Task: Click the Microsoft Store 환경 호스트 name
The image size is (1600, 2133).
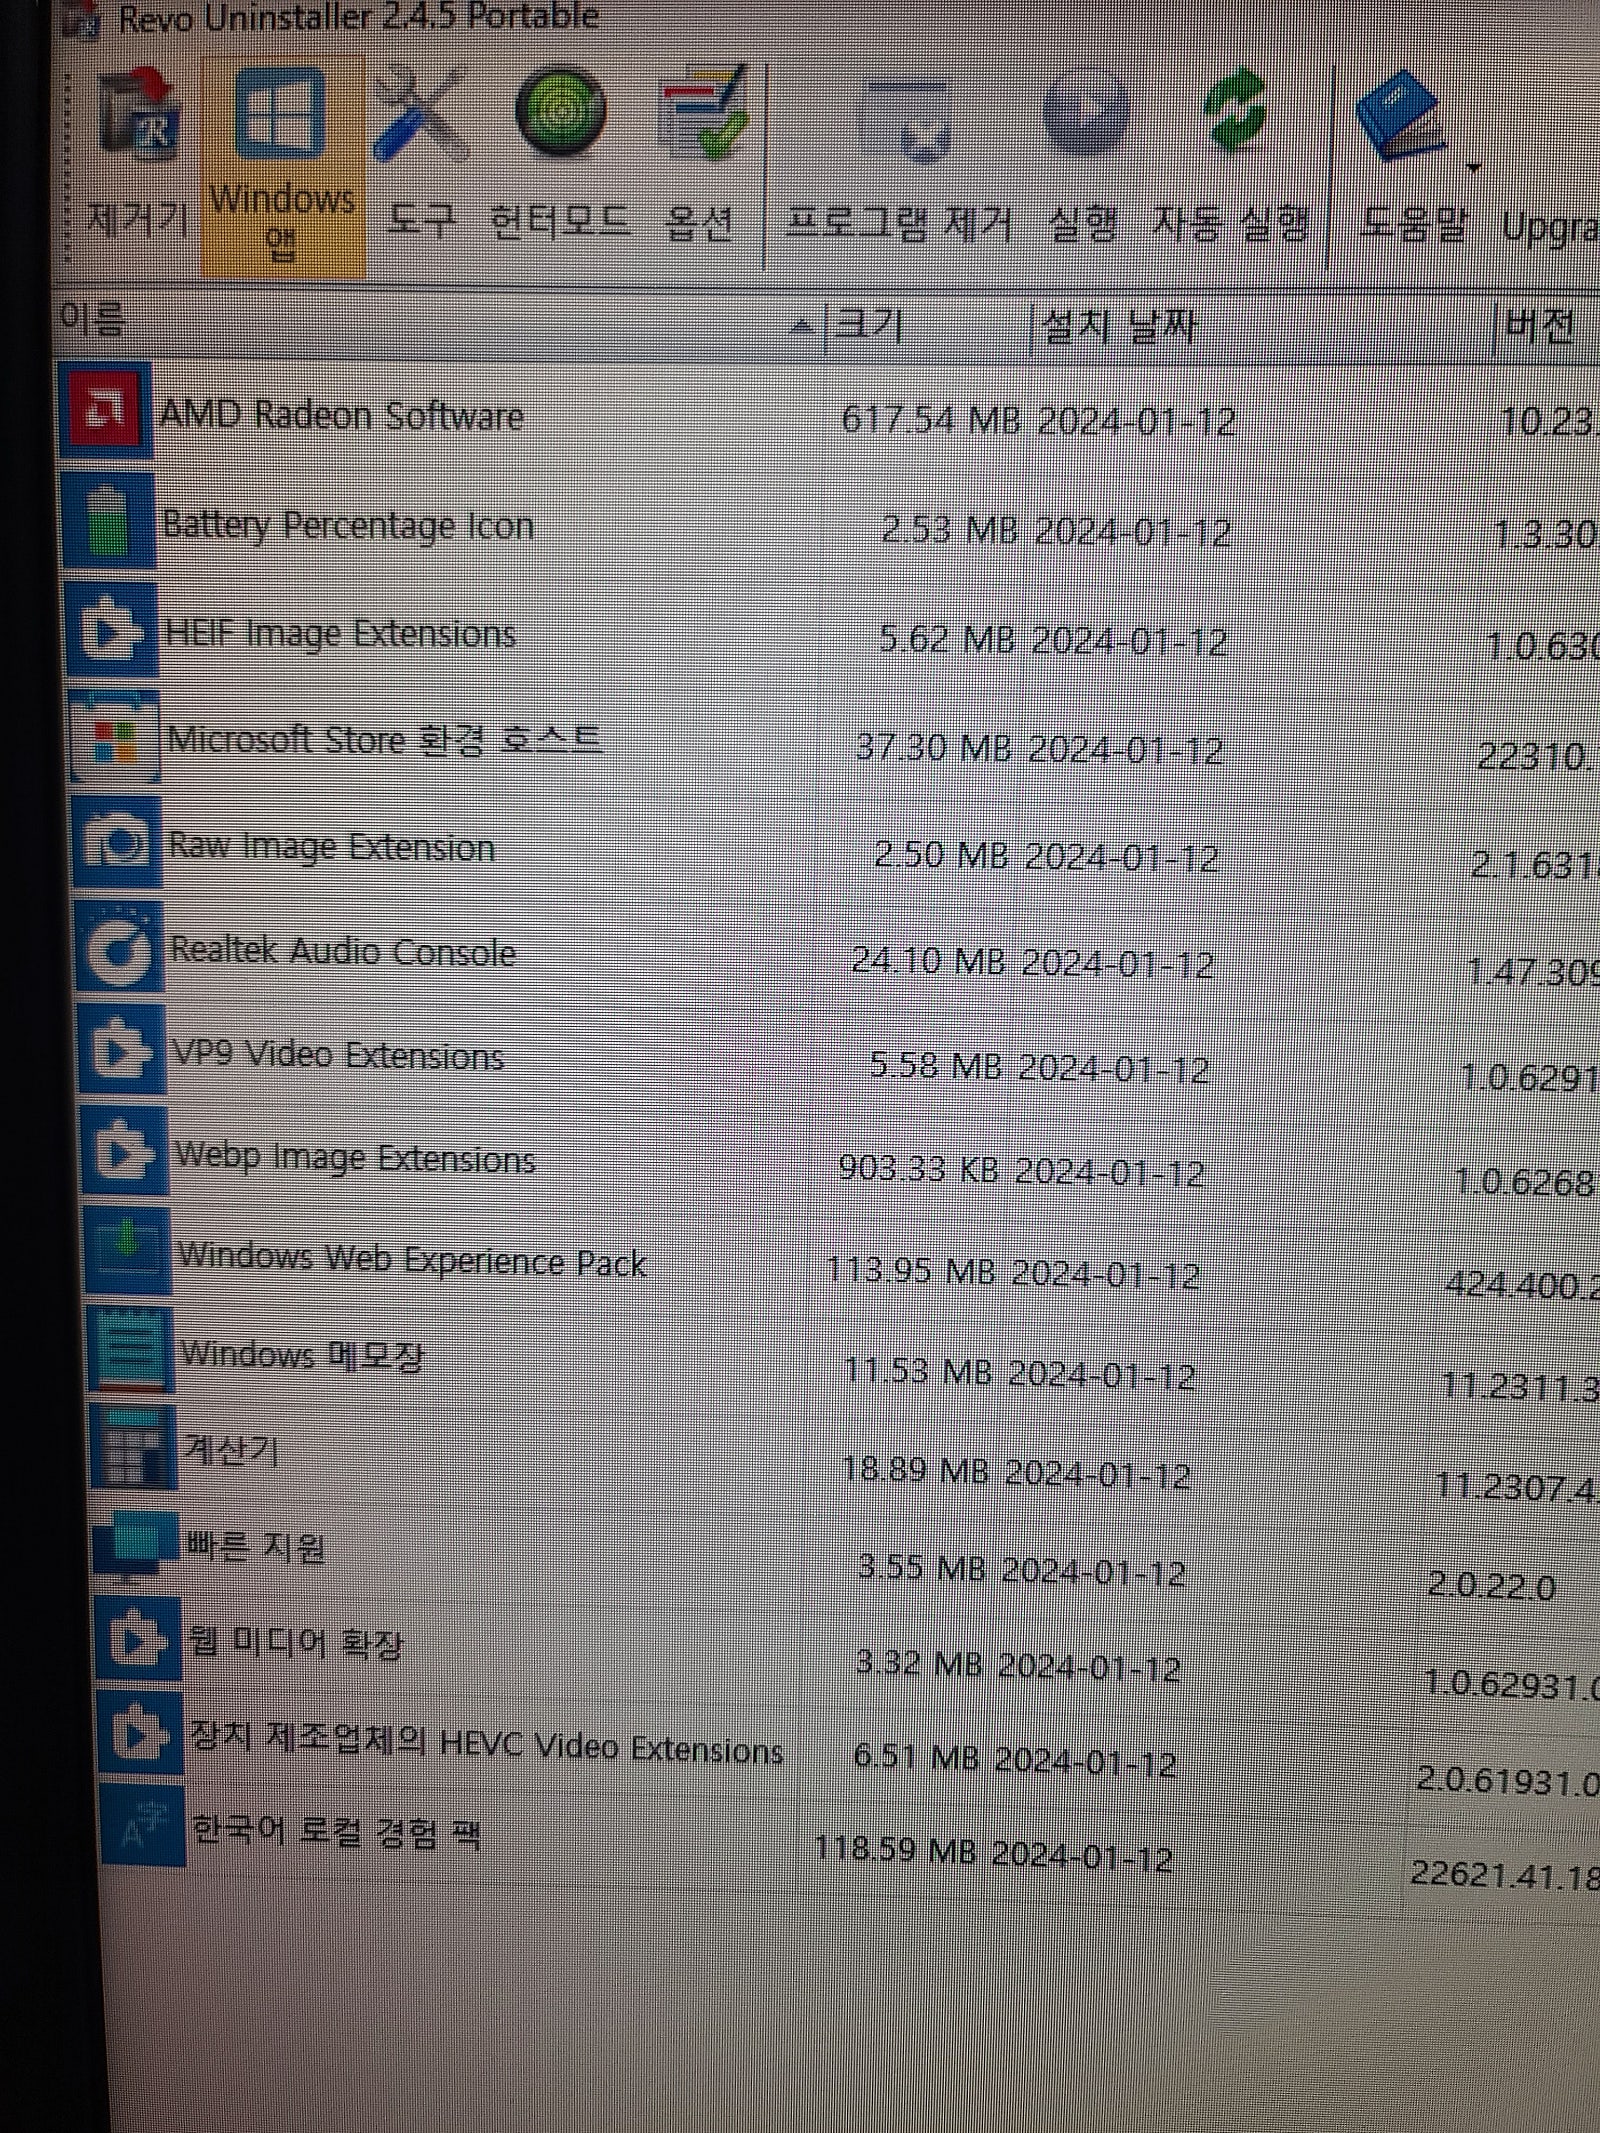Action: [385, 739]
